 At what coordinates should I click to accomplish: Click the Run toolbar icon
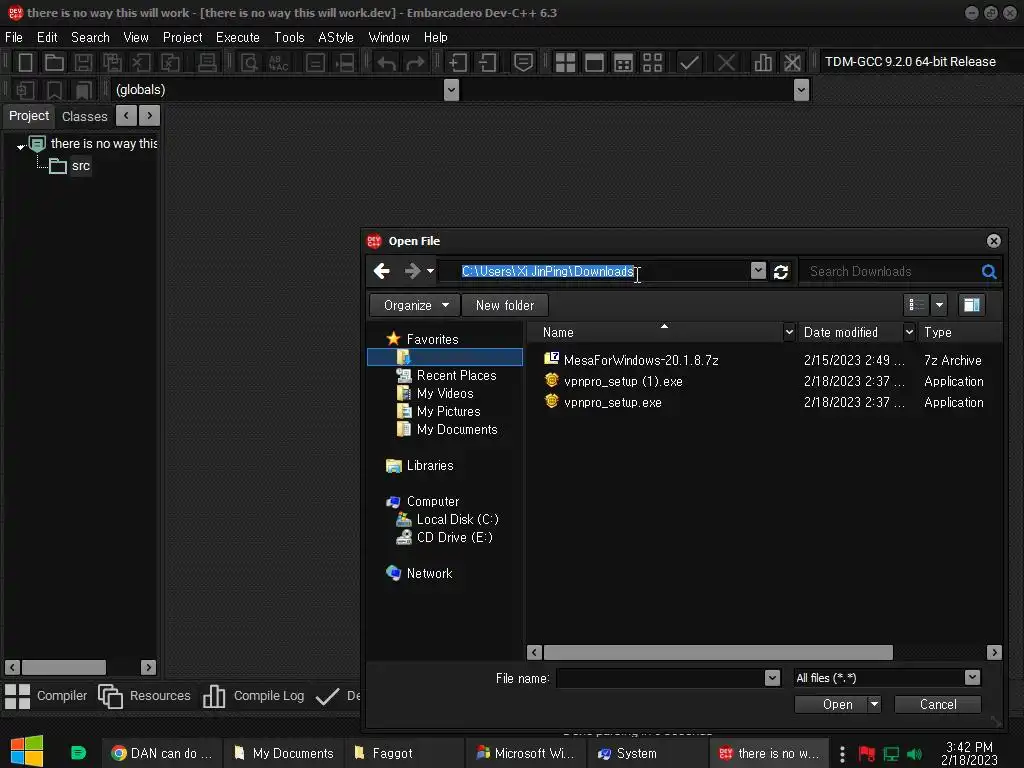(x=594, y=63)
